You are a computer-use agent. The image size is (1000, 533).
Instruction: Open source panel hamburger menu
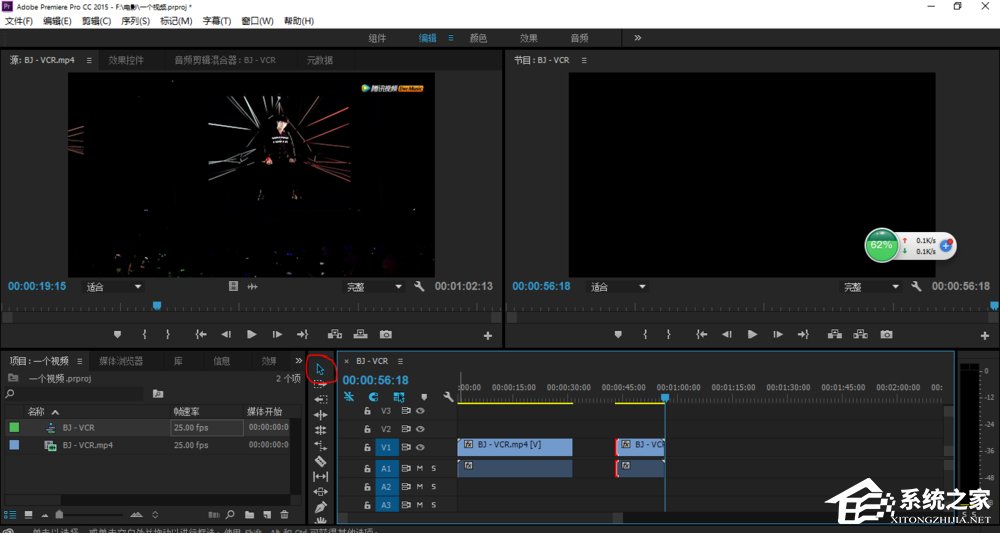click(x=89, y=60)
